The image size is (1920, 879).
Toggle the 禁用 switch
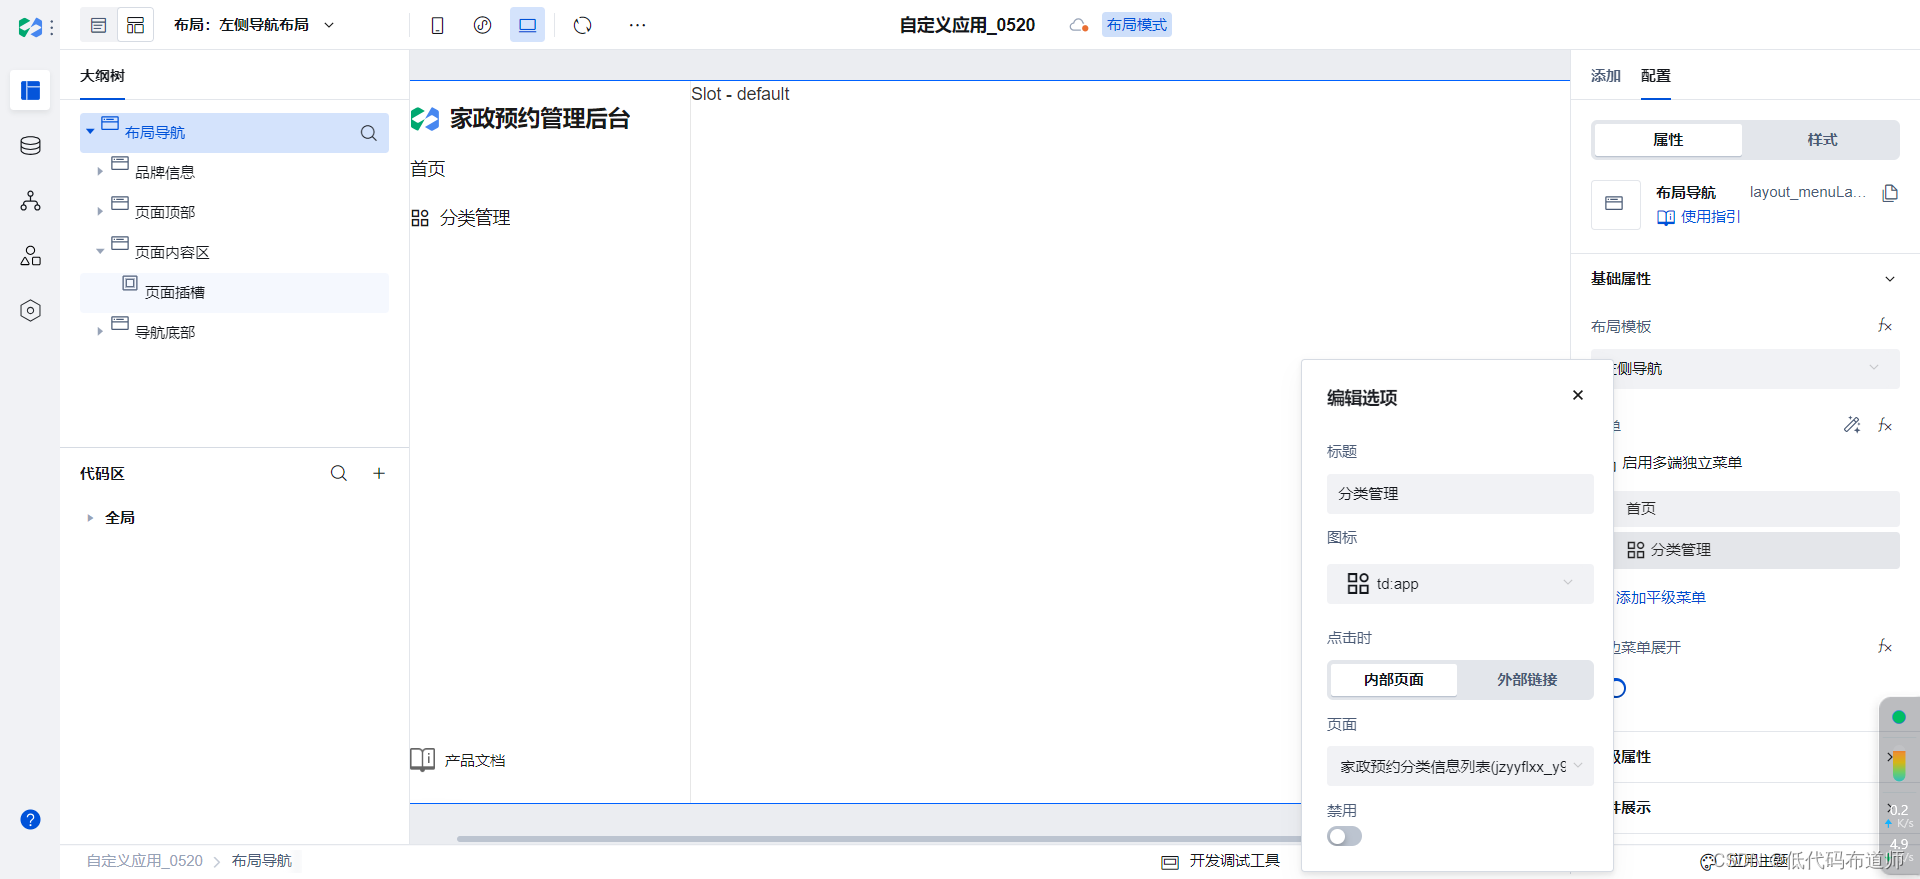coord(1344,836)
